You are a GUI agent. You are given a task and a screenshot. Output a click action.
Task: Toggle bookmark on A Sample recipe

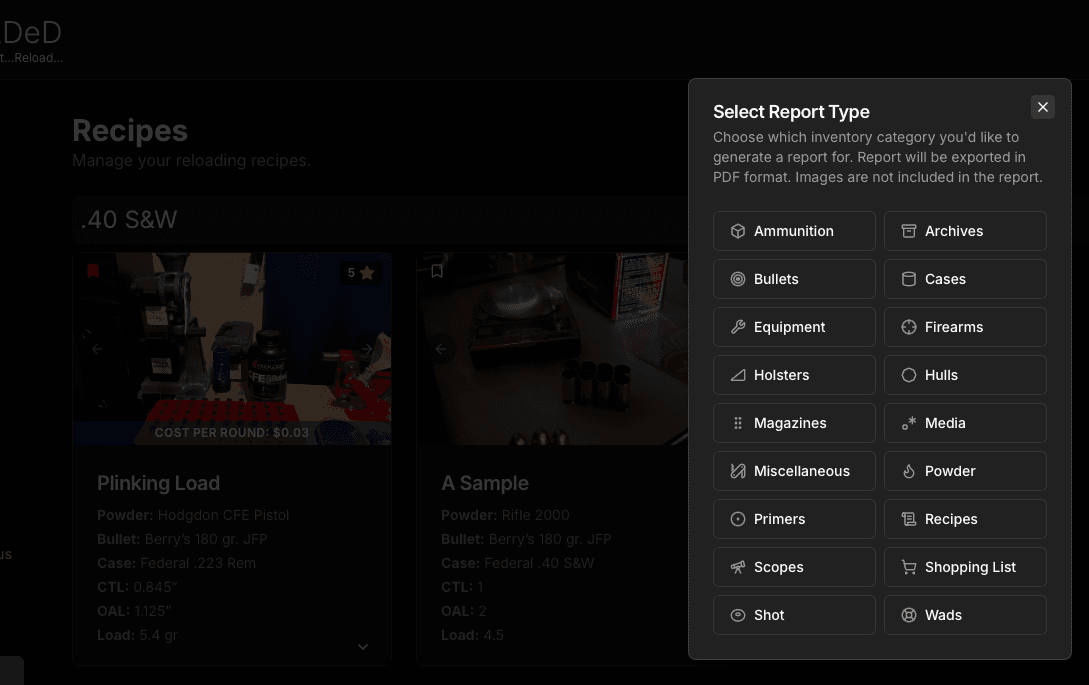[x=437, y=271]
